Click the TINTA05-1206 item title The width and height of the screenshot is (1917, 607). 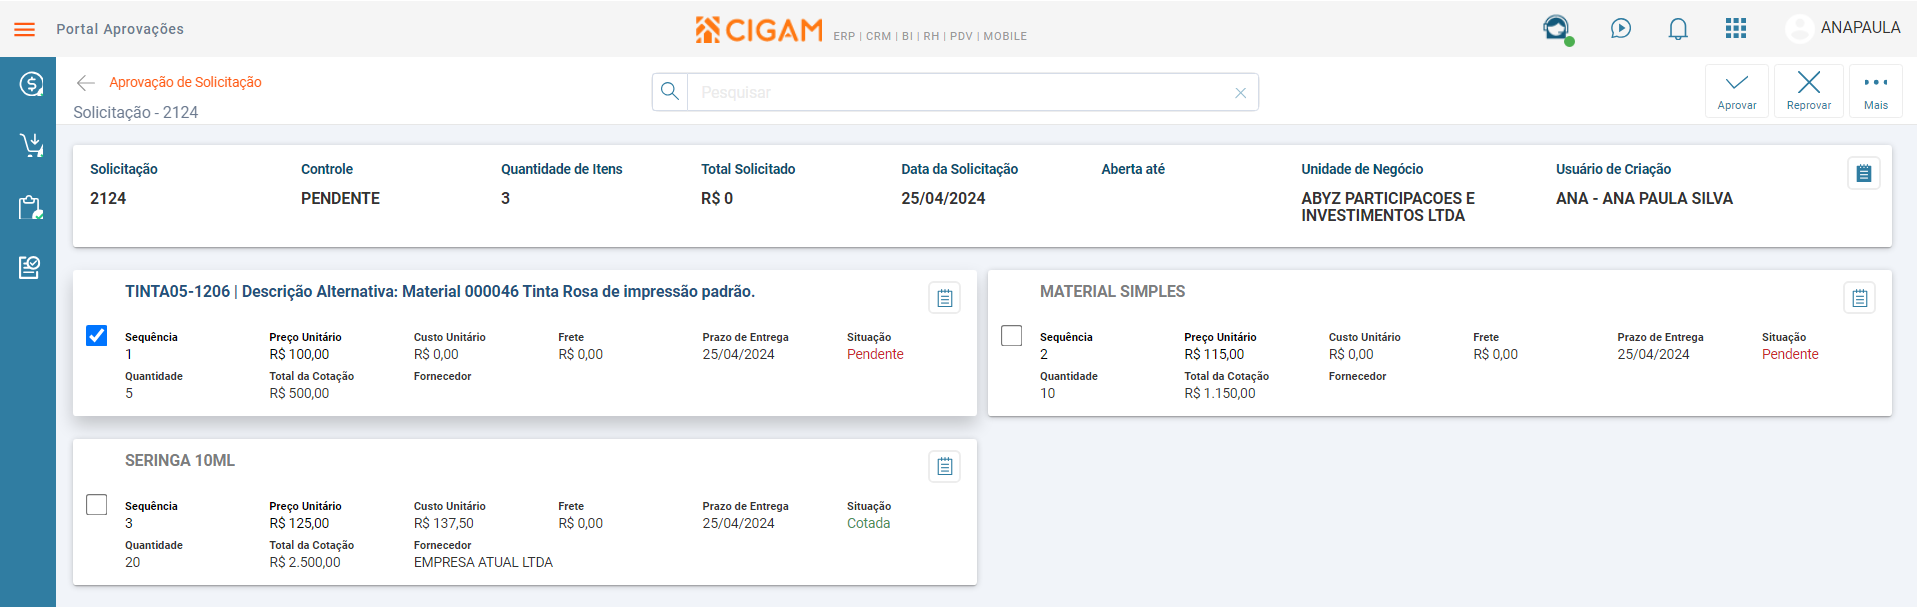pos(440,291)
